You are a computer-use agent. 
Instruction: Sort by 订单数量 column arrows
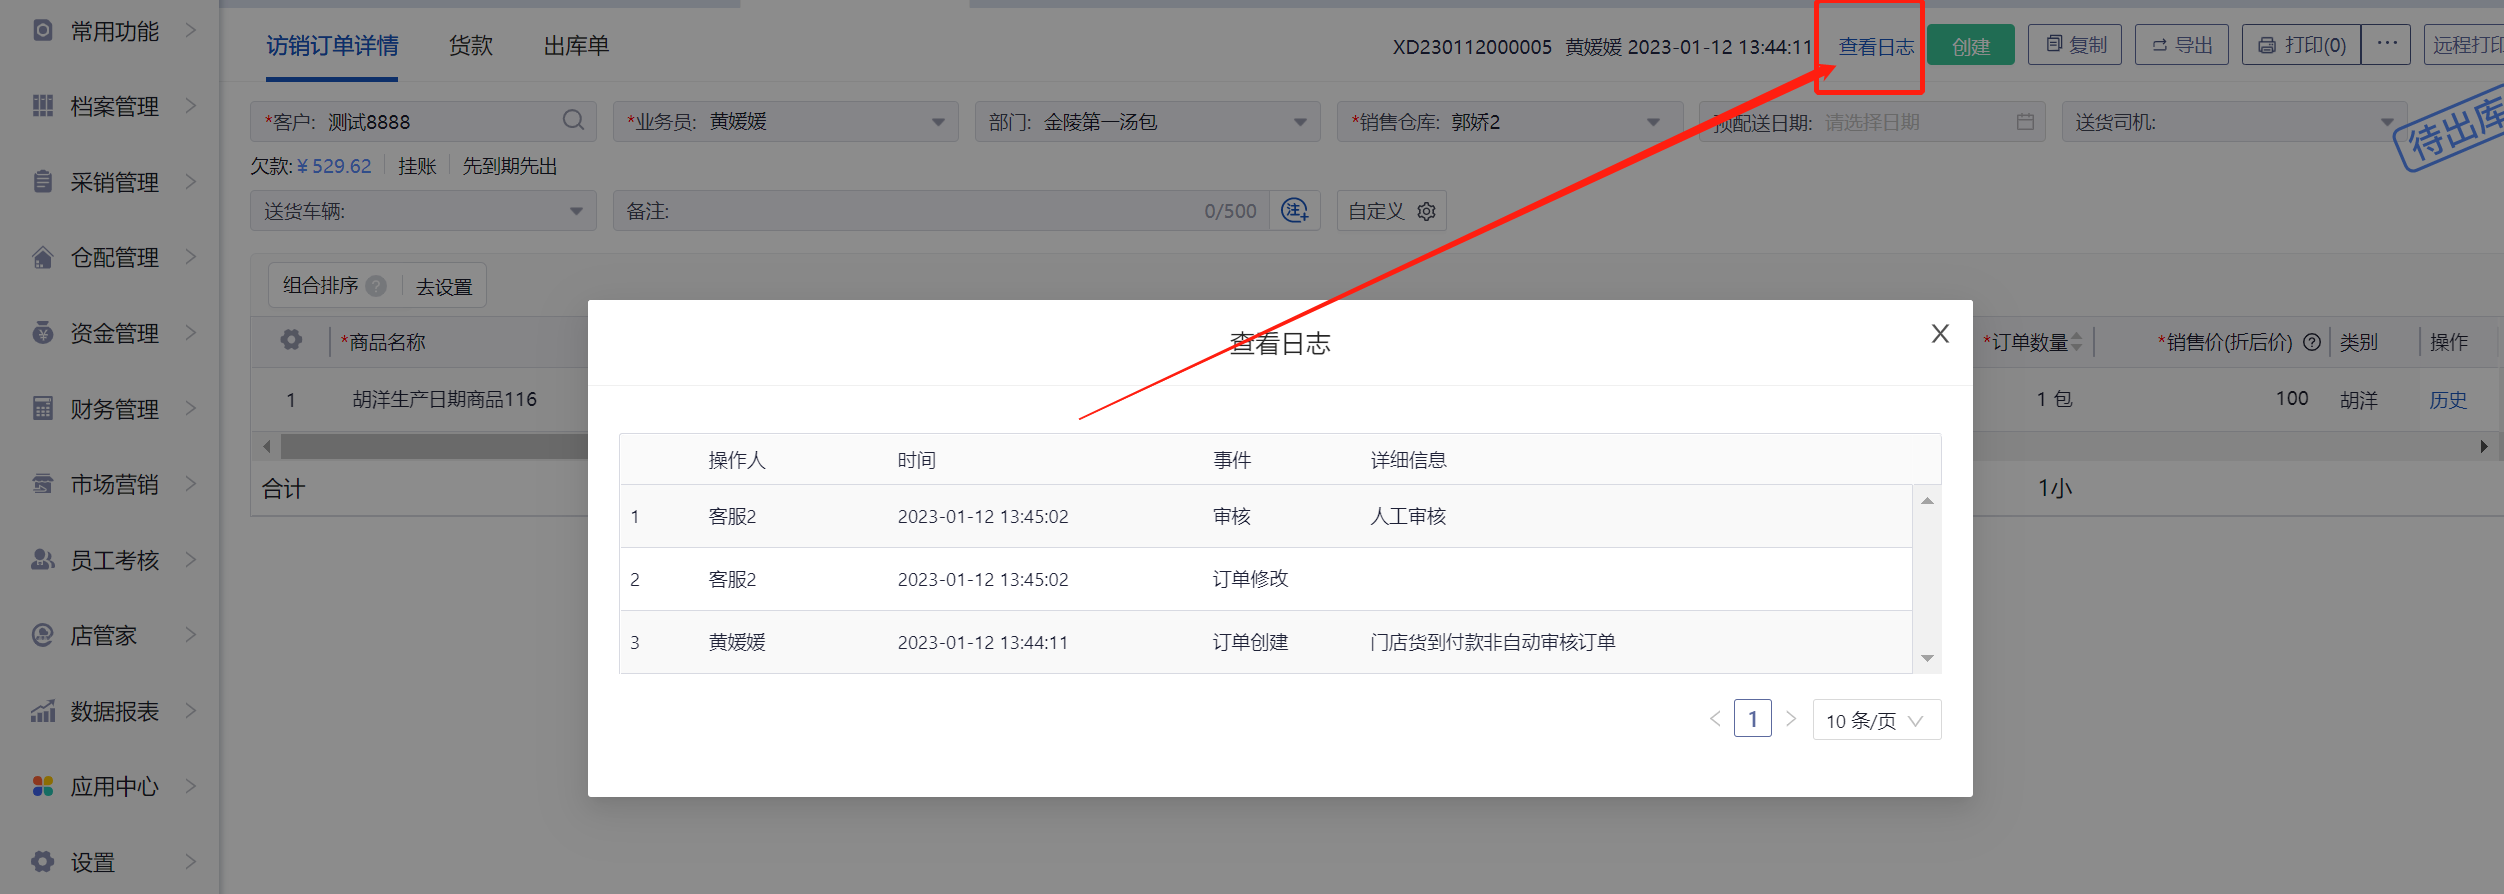coord(2077,342)
